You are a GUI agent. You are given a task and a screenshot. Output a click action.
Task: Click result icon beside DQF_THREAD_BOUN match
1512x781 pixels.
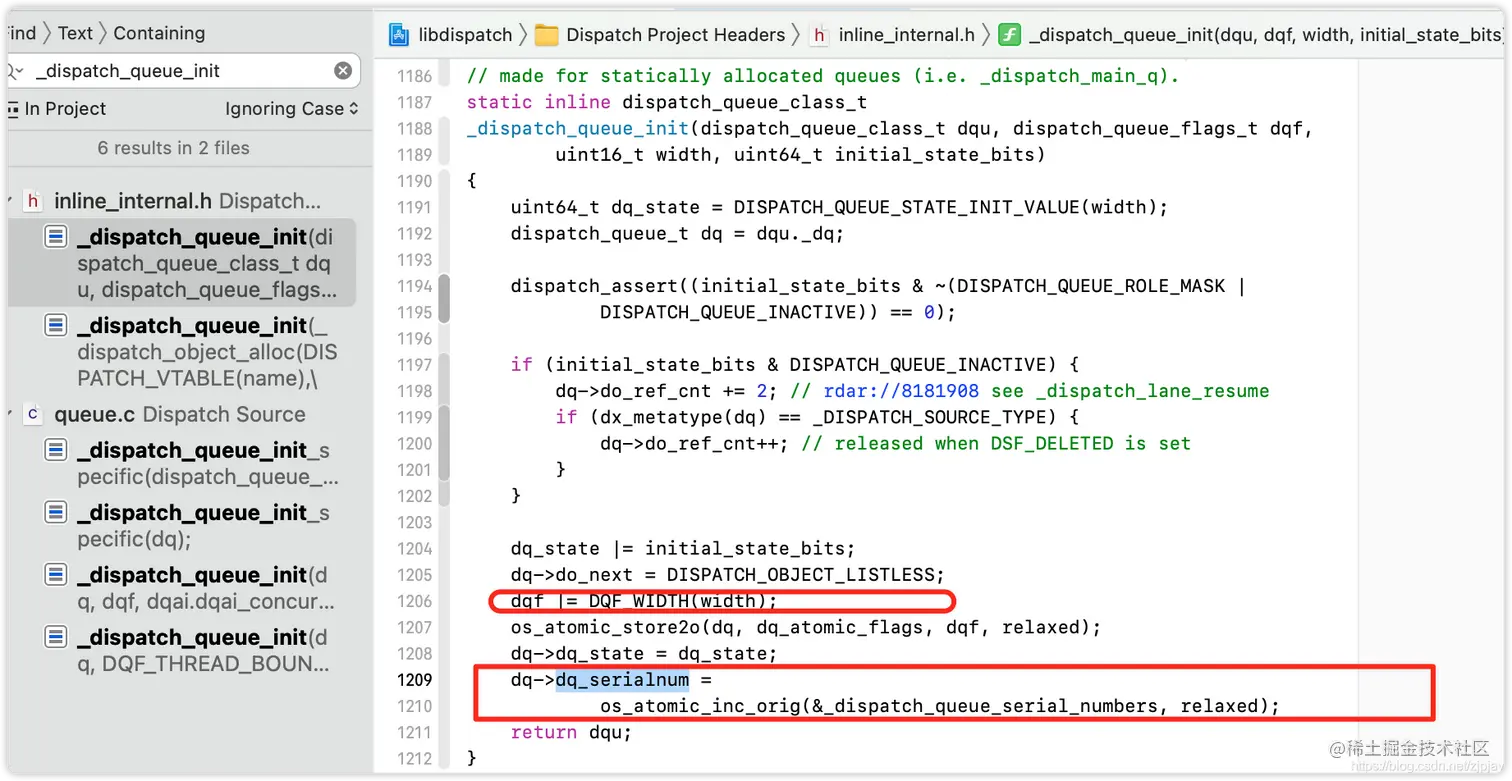click(56, 638)
